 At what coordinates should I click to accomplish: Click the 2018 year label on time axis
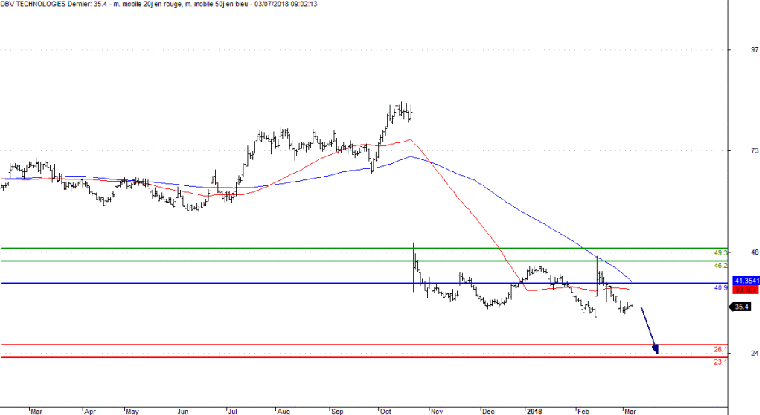(535, 412)
